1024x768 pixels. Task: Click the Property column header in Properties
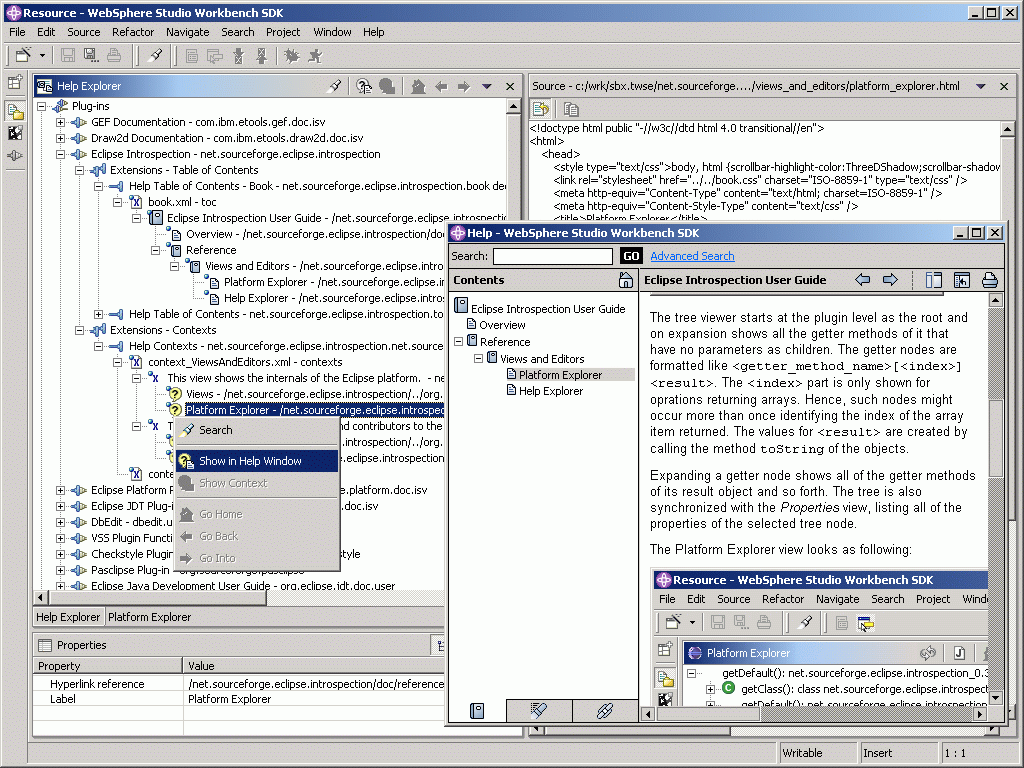pos(108,666)
